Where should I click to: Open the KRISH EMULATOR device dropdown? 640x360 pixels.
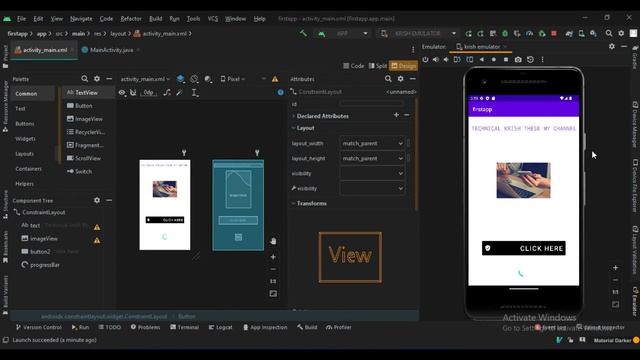click(418, 33)
